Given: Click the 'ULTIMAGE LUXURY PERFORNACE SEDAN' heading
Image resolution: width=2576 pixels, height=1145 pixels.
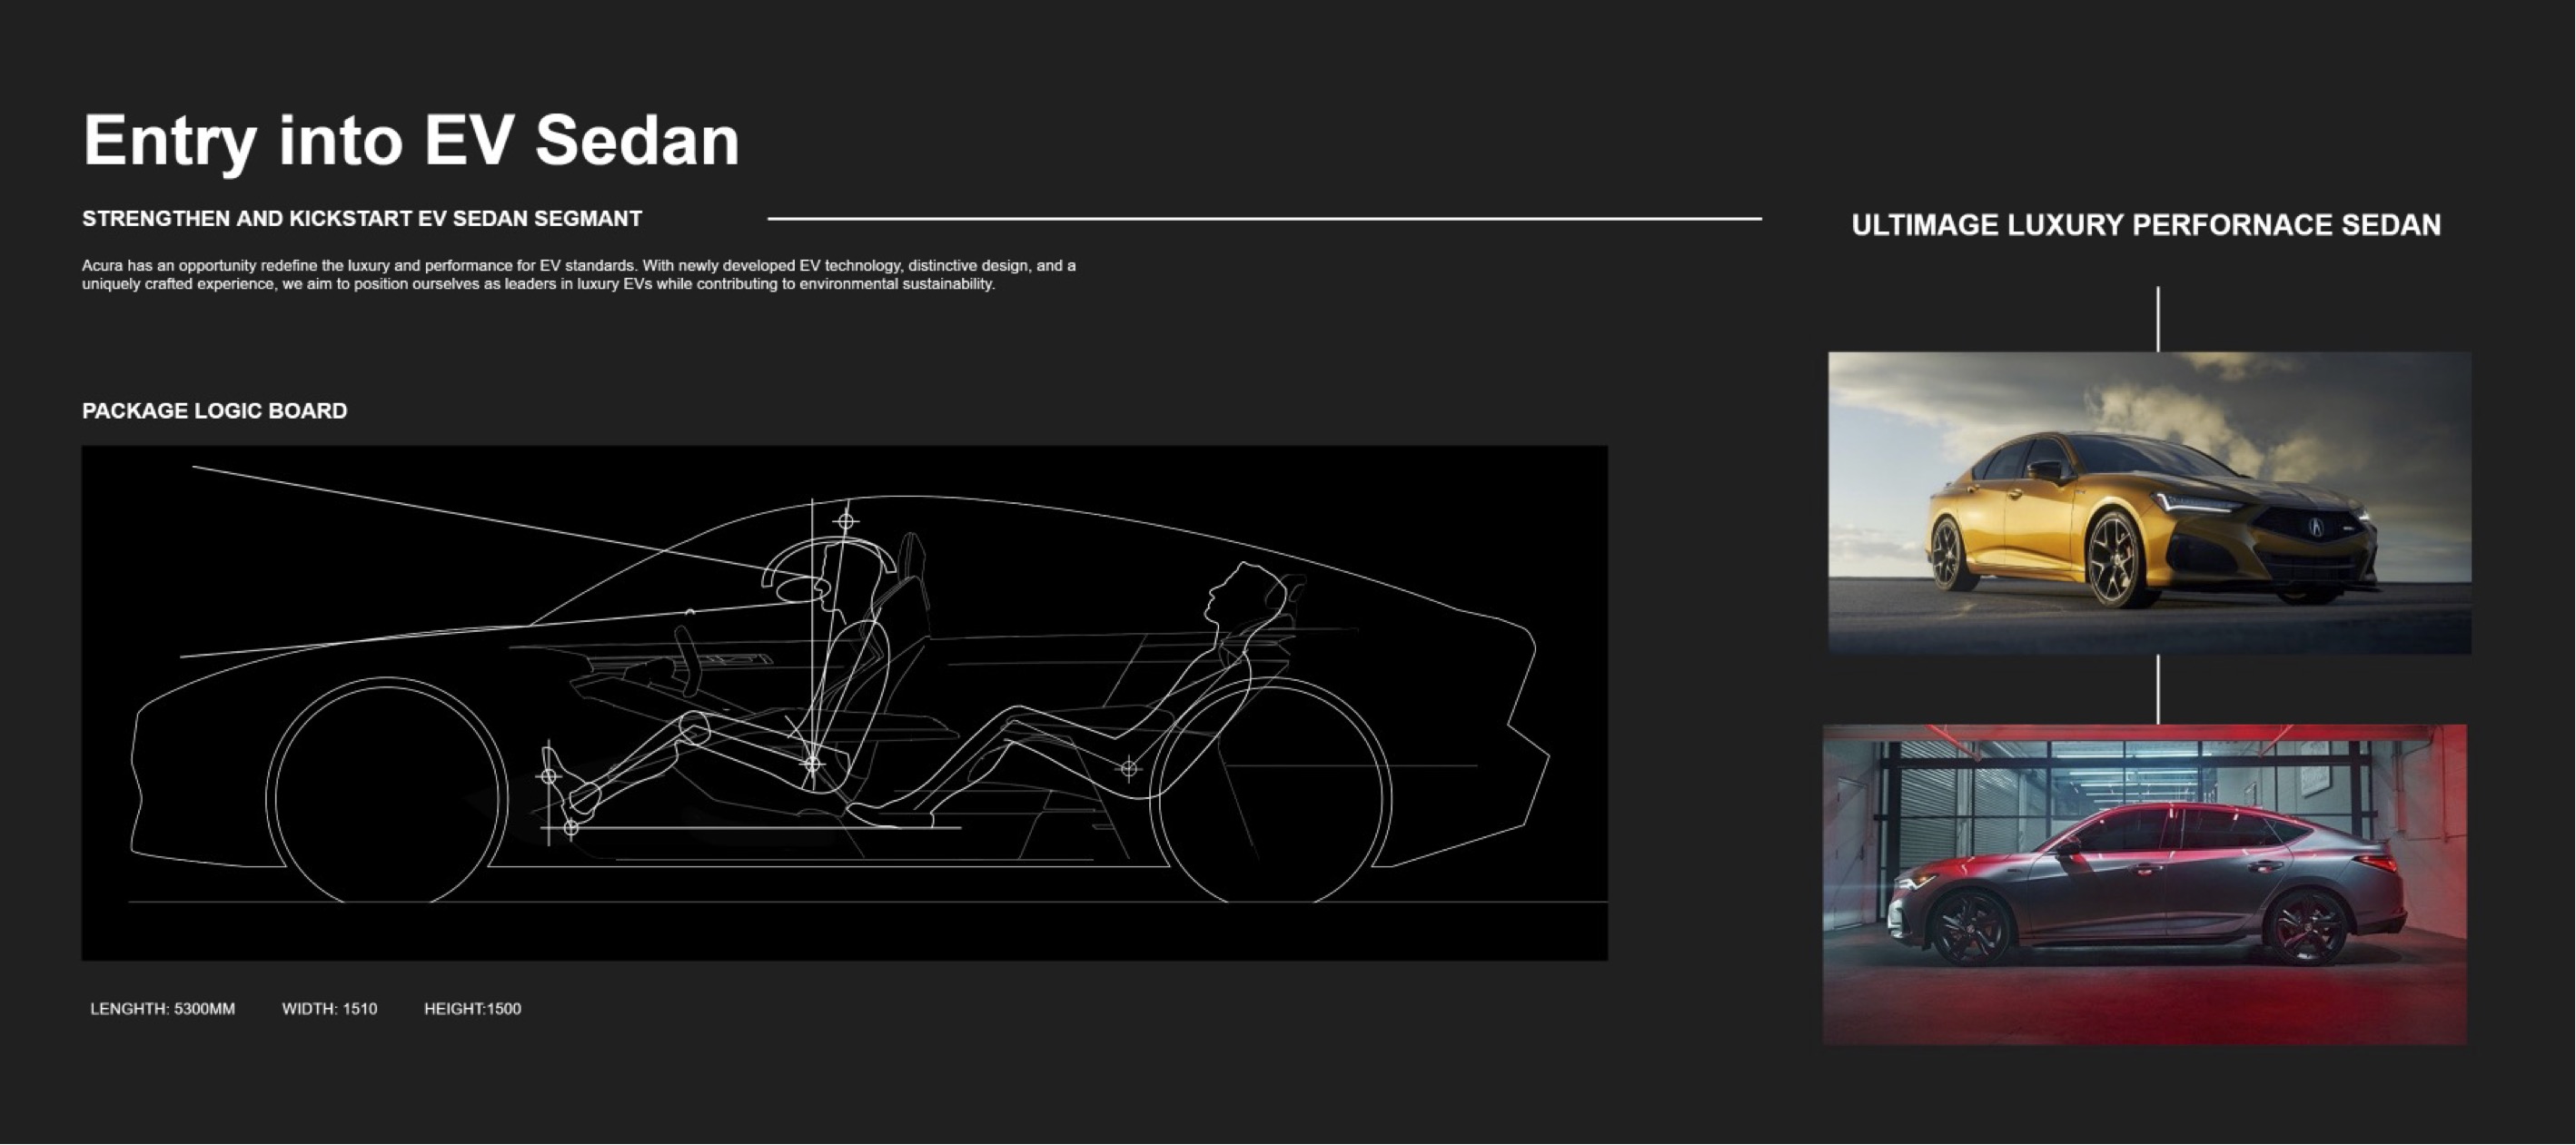Looking at the screenshot, I should [2146, 225].
